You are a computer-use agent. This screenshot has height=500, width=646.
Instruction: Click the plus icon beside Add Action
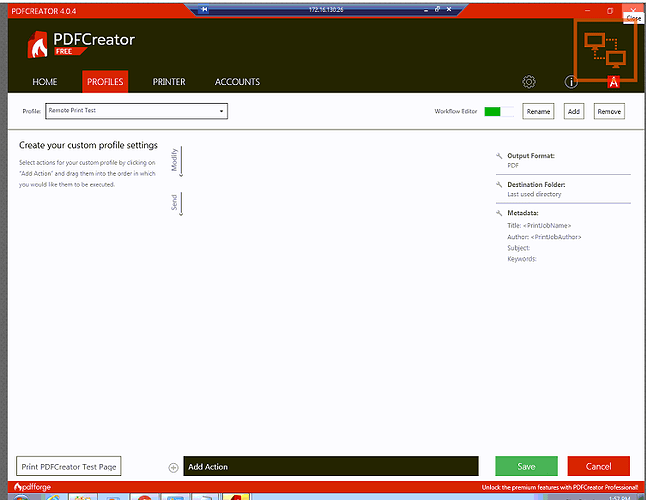[173, 467]
